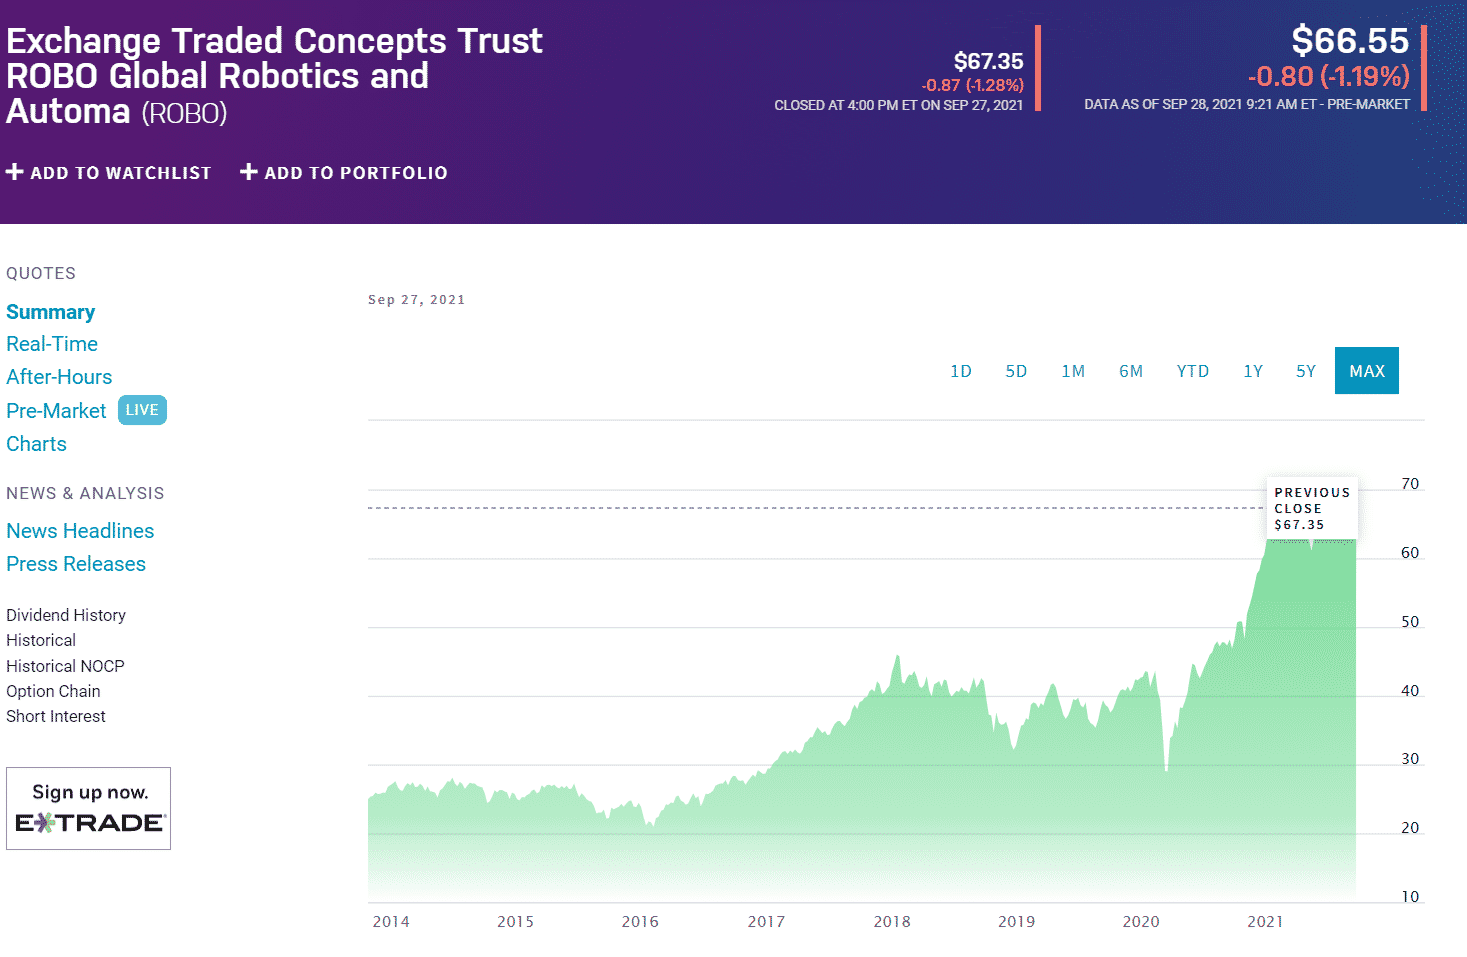Image resolution: width=1467 pixels, height=957 pixels.
Task: Select the YTD range option
Action: [1192, 370]
